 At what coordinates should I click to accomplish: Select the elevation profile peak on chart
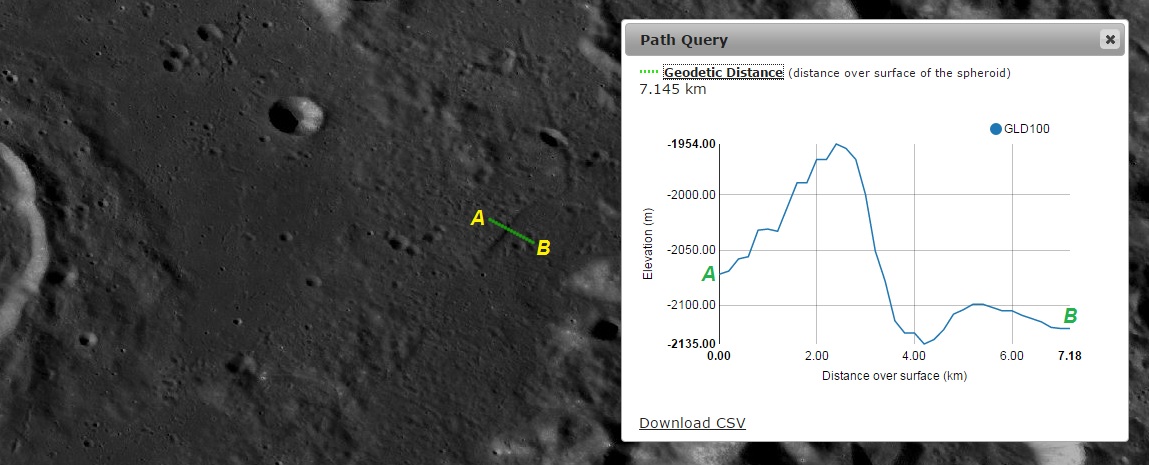click(836, 144)
